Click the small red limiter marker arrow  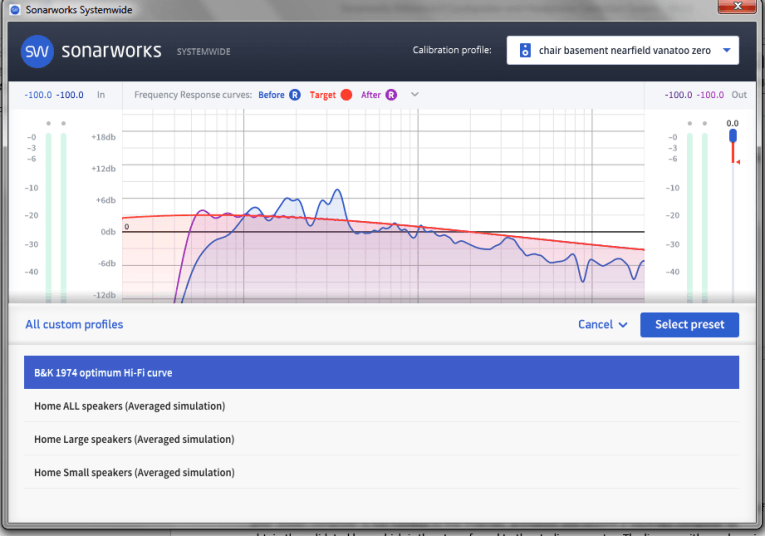pyautogui.click(x=738, y=162)
